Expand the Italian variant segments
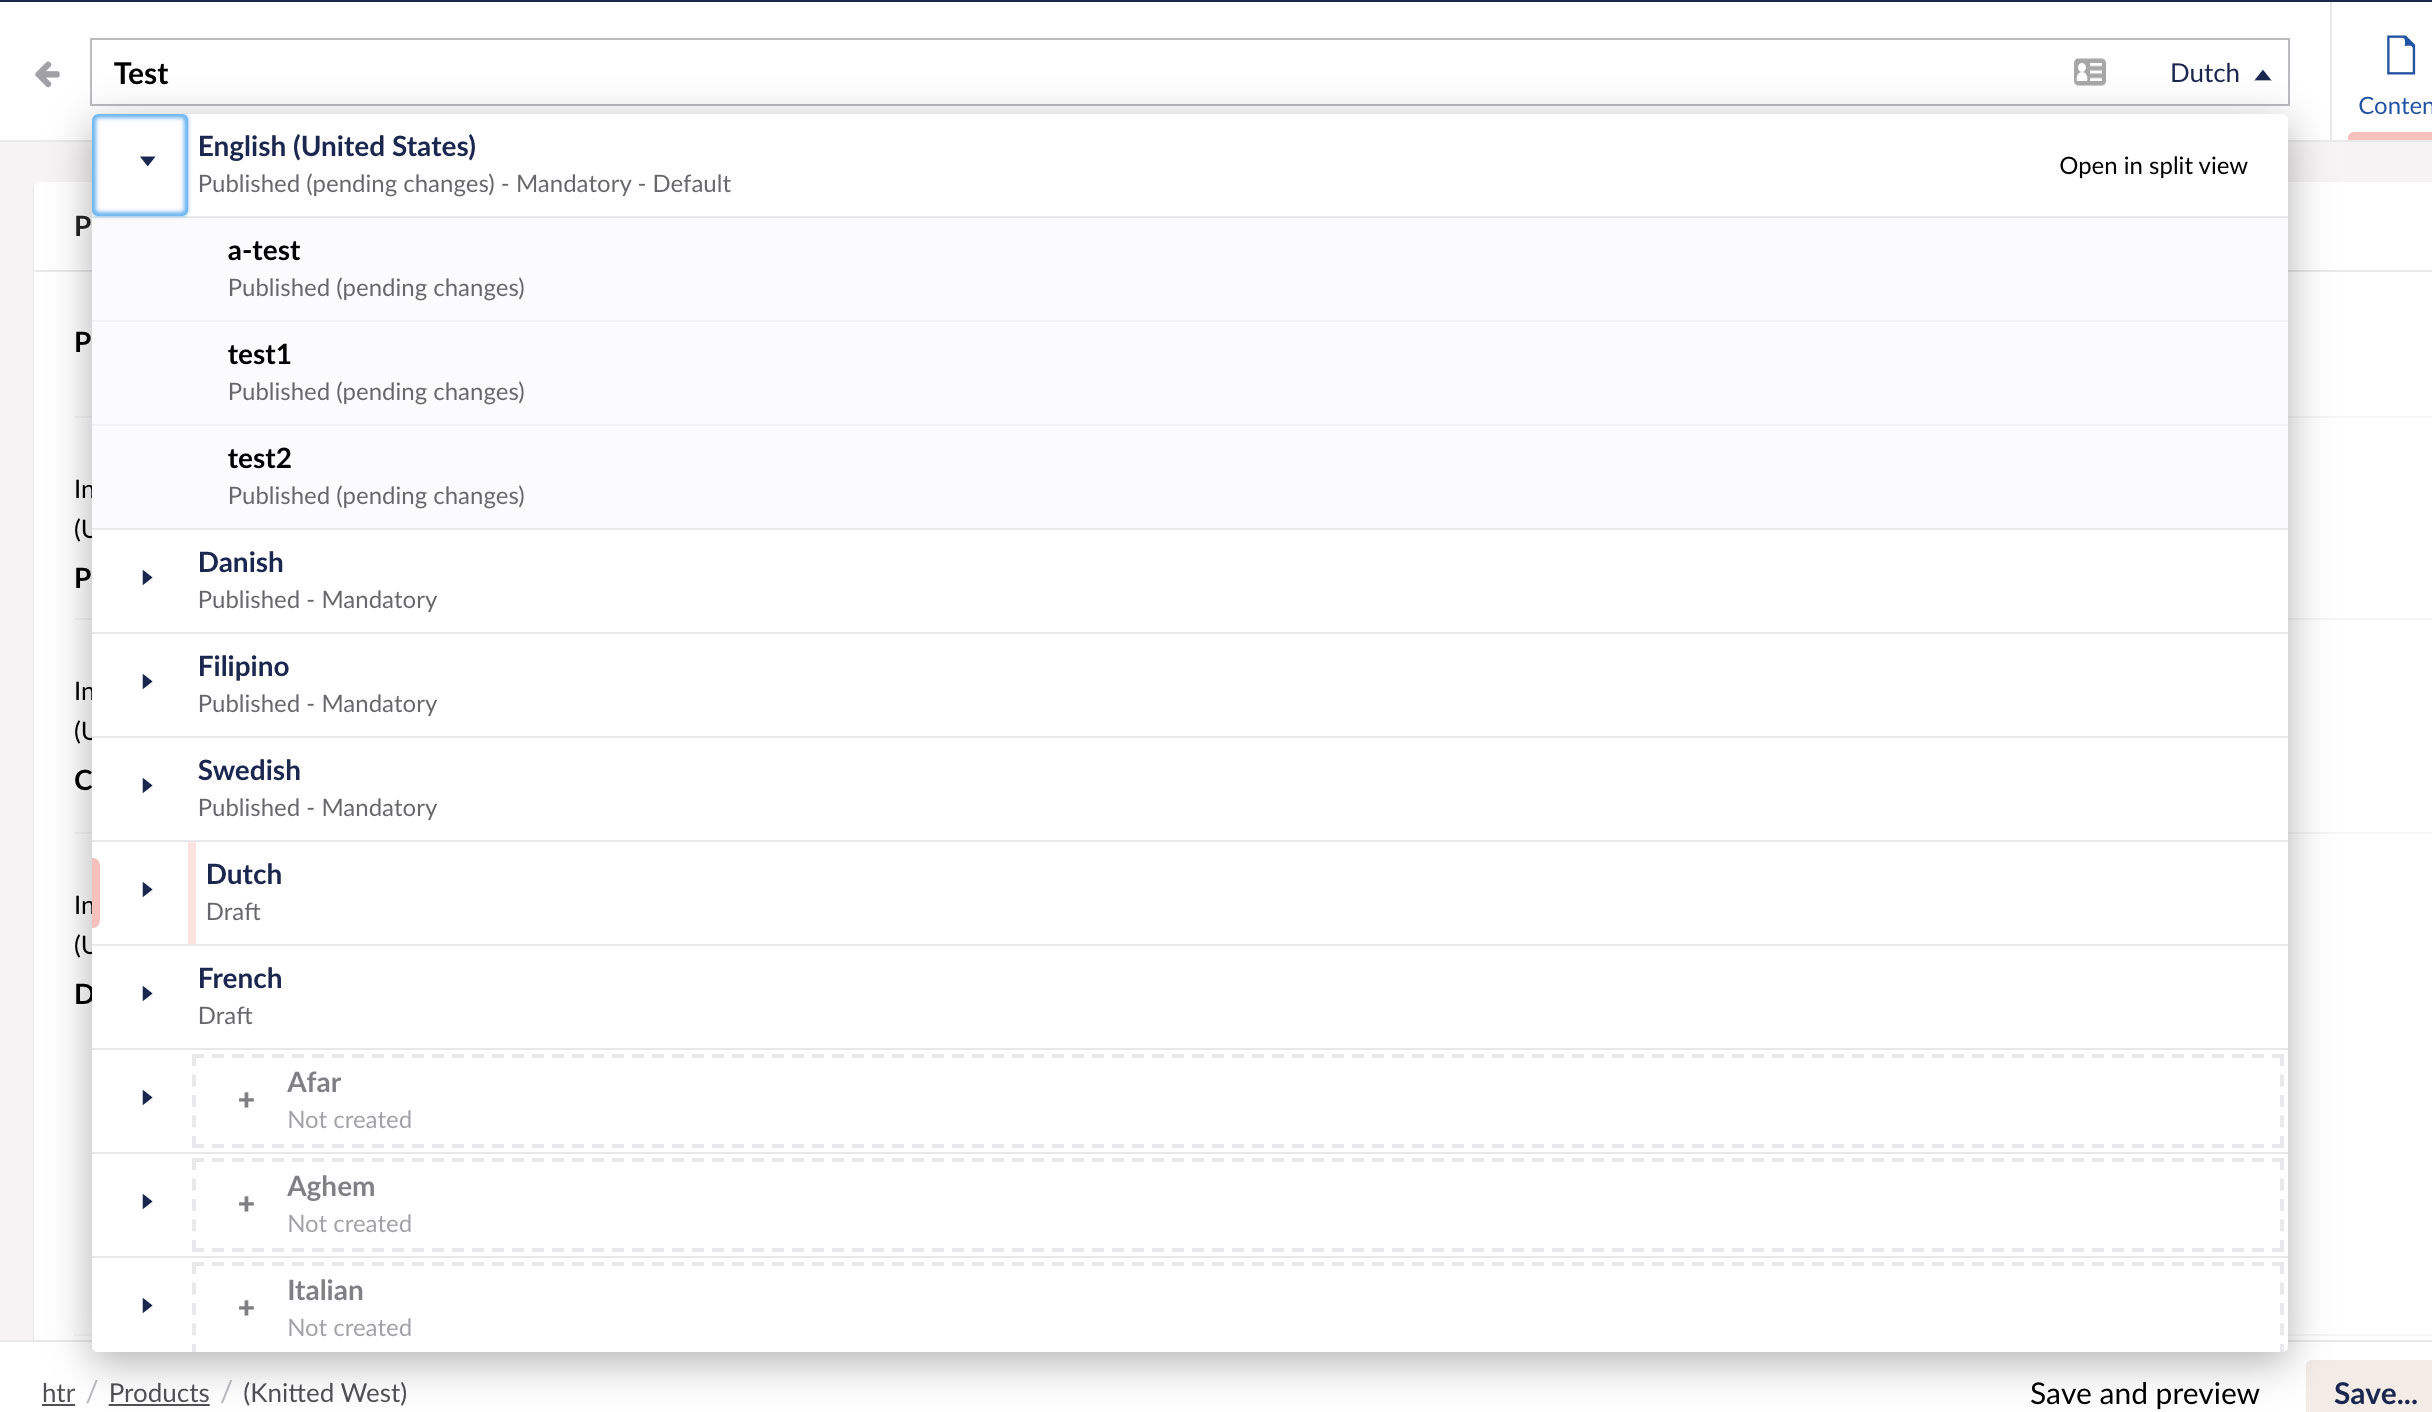 (x=146, y=1306)
